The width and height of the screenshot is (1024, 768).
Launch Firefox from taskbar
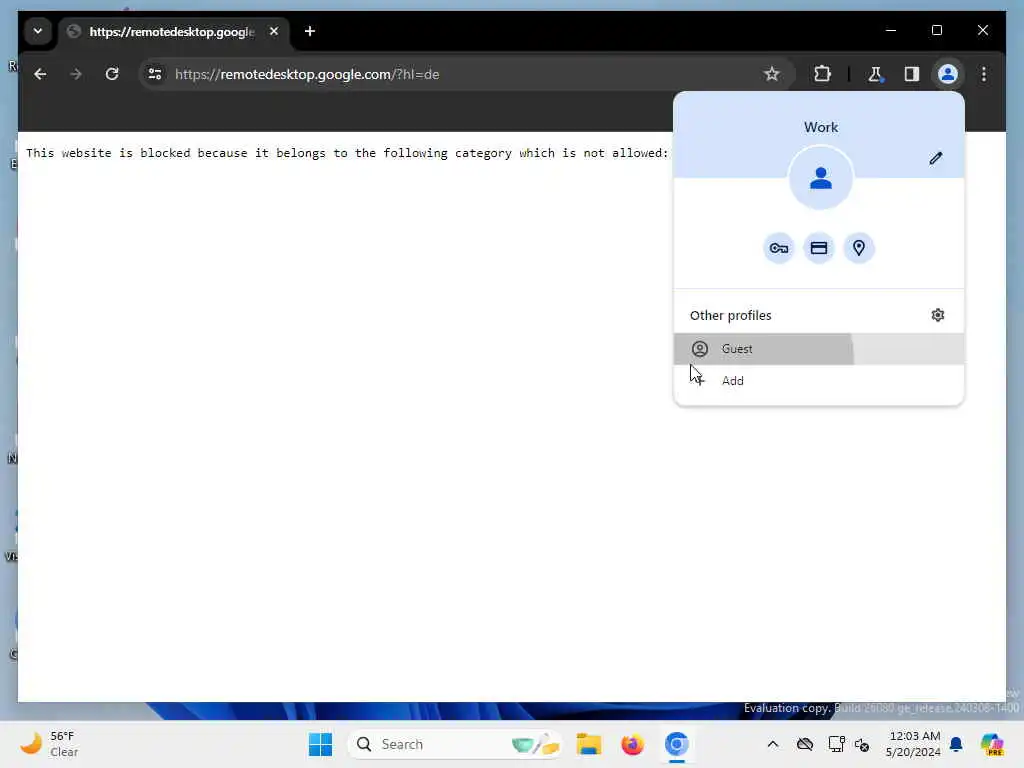coord(632,744)
